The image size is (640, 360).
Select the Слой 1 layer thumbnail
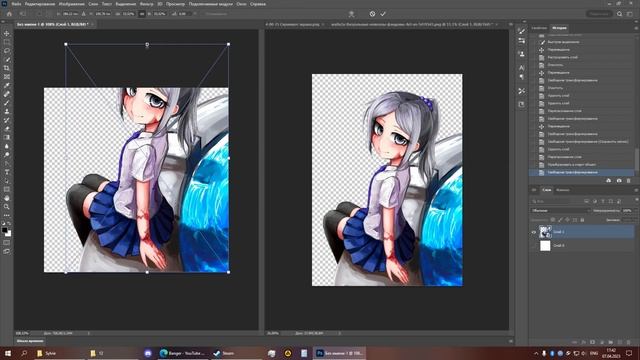[545, 232]
